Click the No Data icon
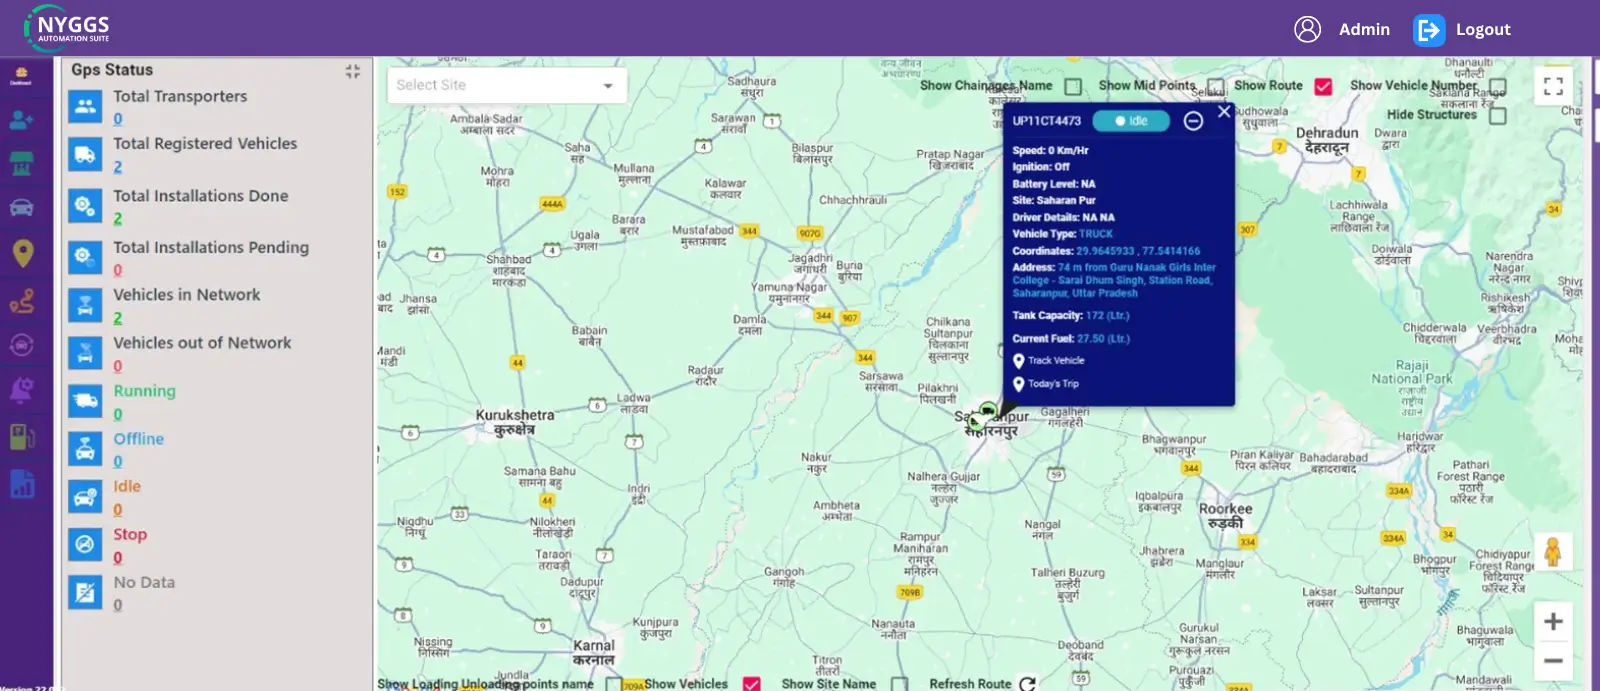This screenshot has height=691, width=1600. pos(85,593)
